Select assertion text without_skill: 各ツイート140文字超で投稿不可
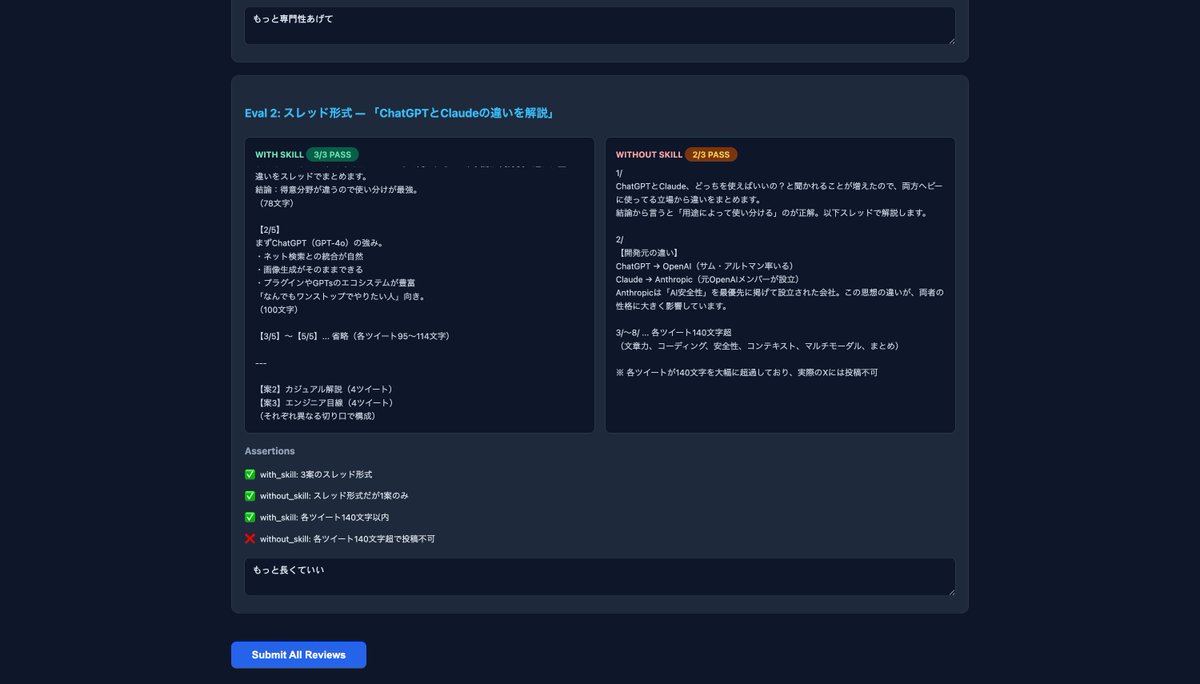This screenshot has height=684, width=1200. click(347, 539)
